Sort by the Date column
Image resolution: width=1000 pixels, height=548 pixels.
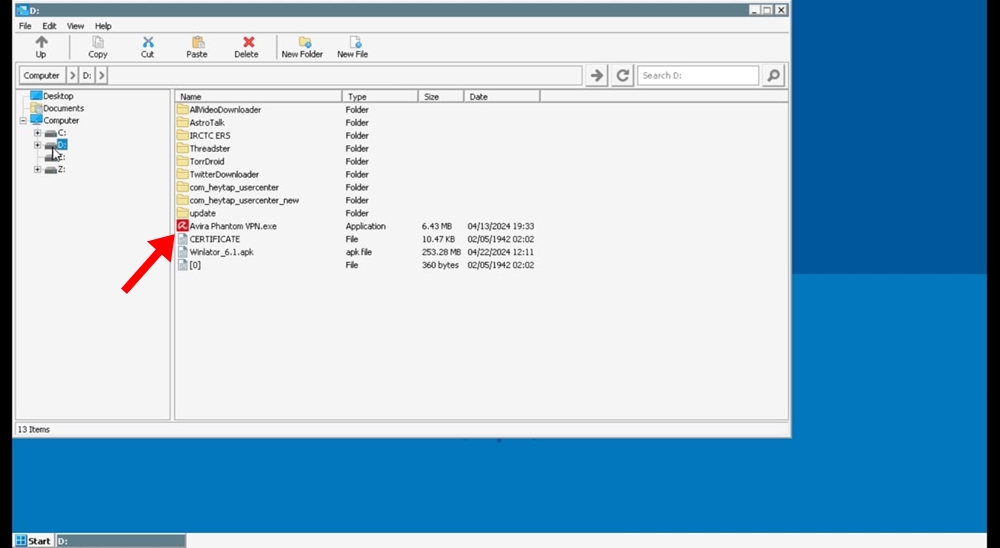point(502,97)
